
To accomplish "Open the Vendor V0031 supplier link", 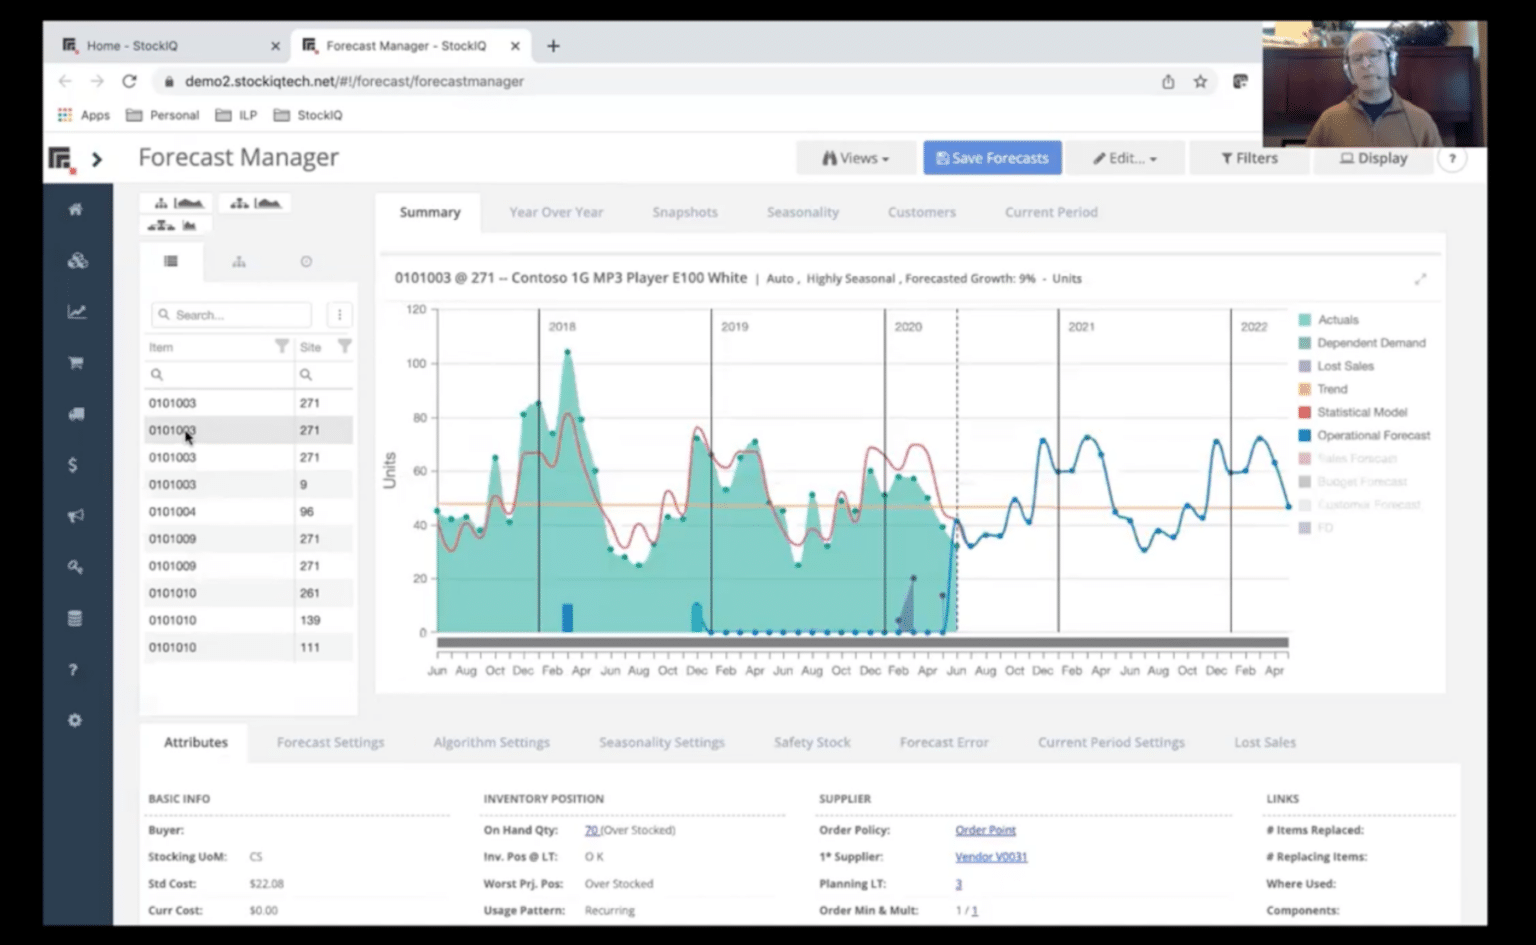I will point(990,856).
